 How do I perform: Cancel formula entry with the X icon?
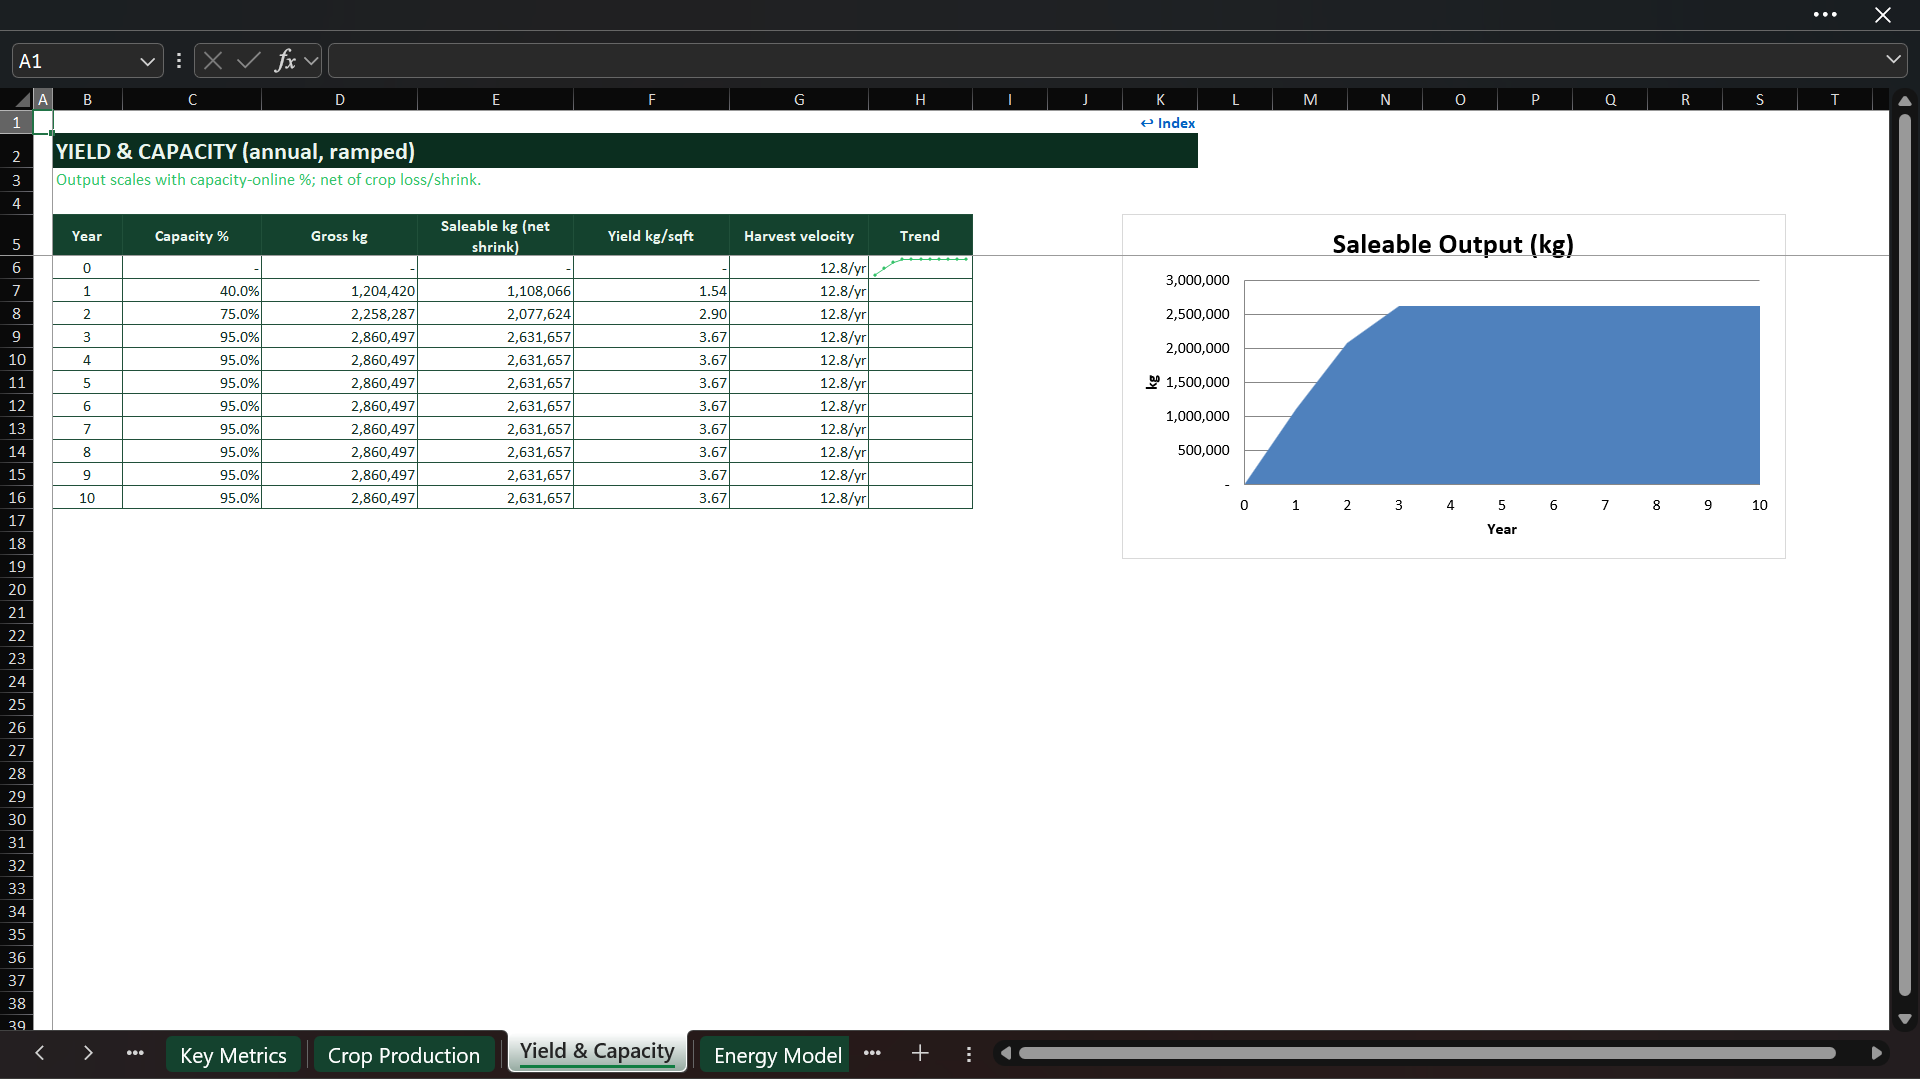213,61
